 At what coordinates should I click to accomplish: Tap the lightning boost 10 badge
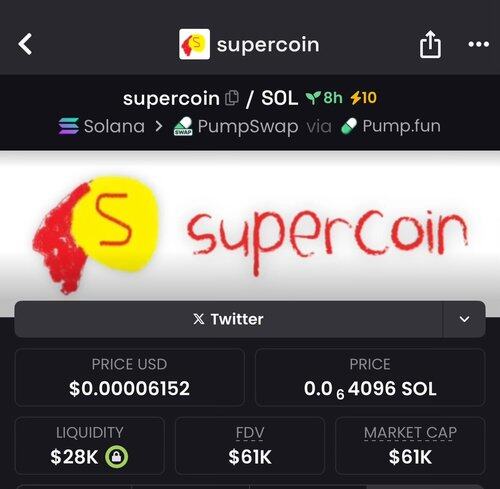coord(363,98)
